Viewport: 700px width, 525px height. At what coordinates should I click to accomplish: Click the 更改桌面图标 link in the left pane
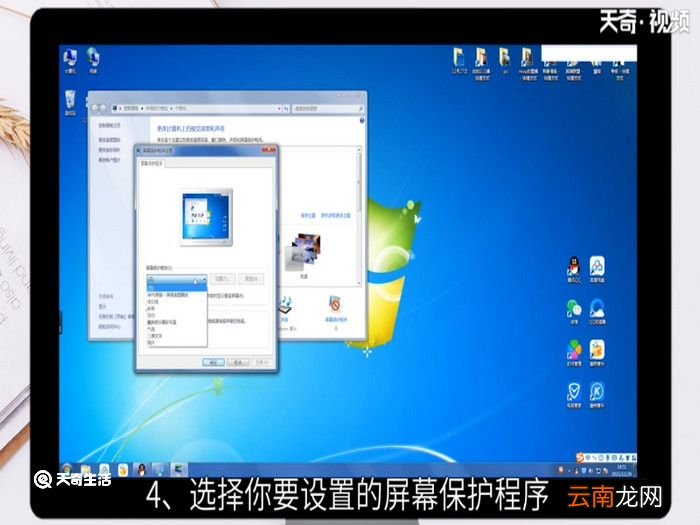point(109,140)
